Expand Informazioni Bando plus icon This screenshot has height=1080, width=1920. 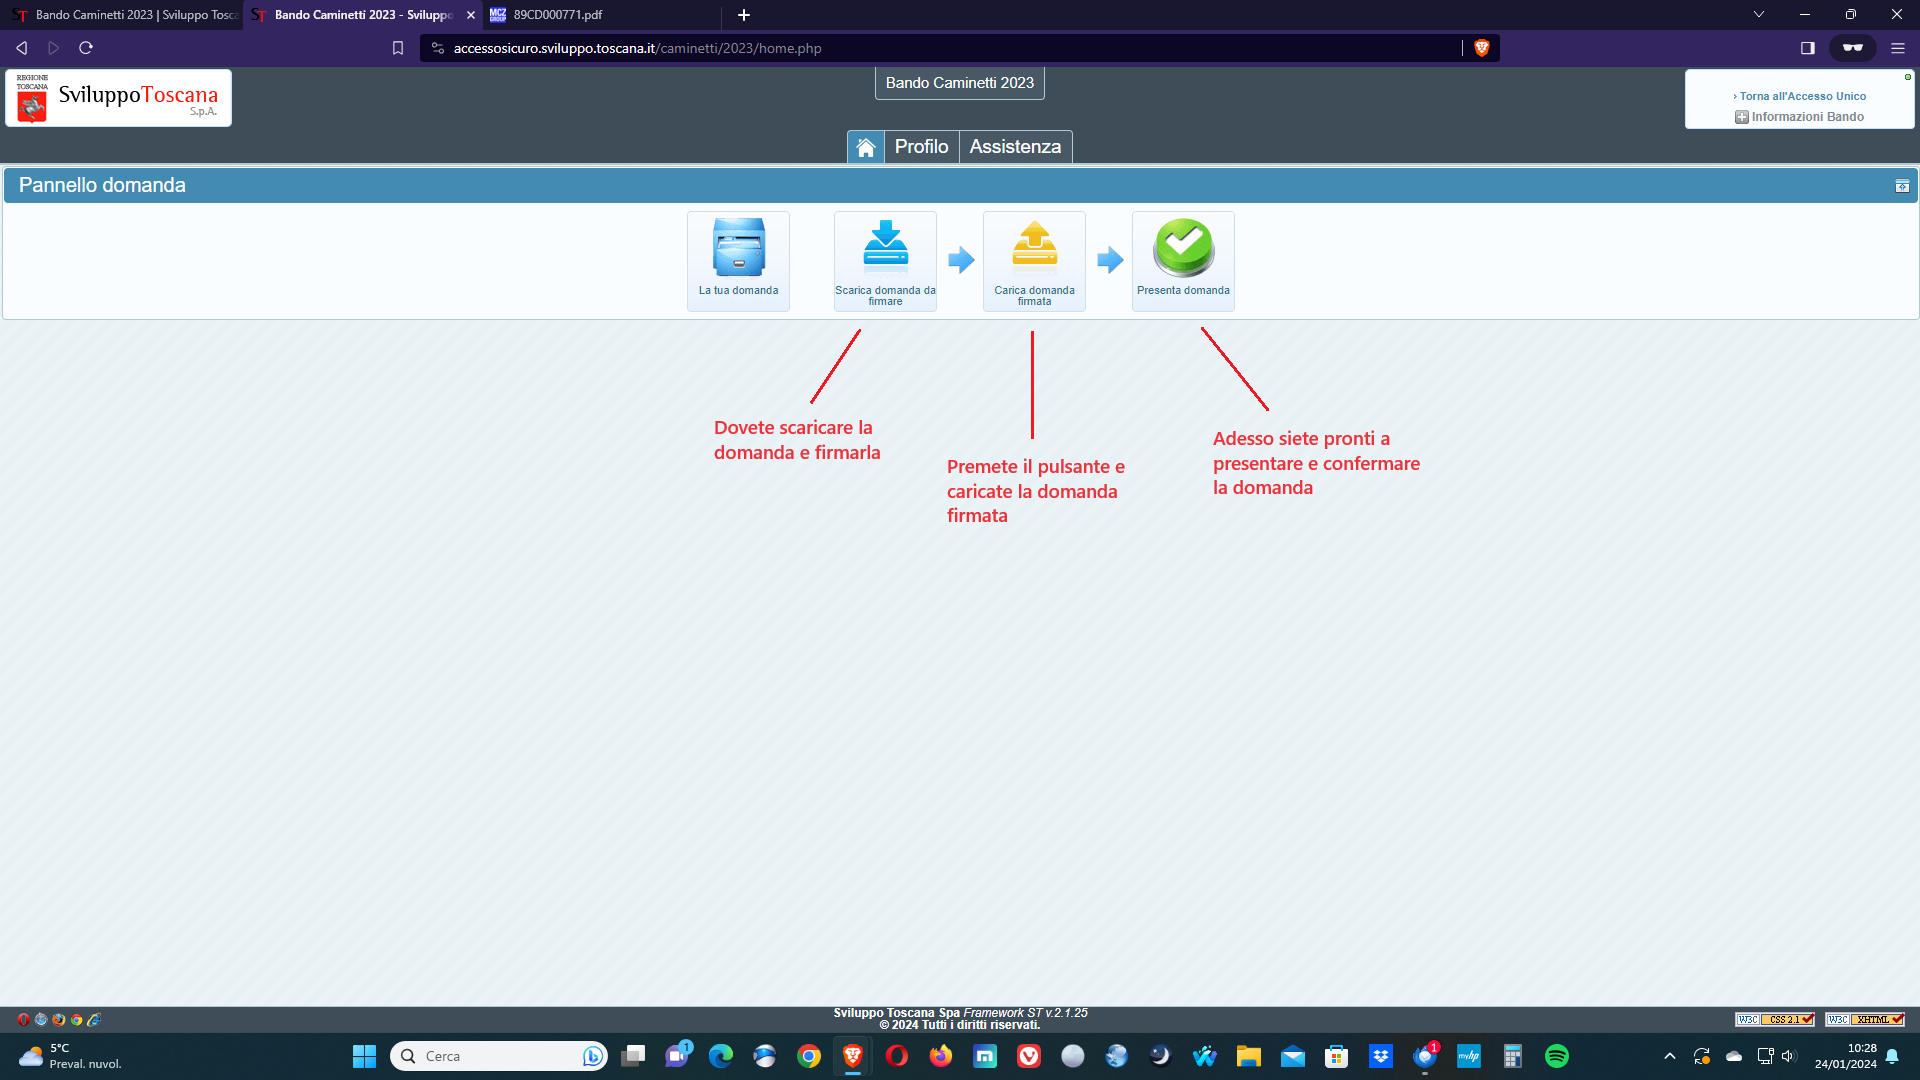coord(1742,117)
